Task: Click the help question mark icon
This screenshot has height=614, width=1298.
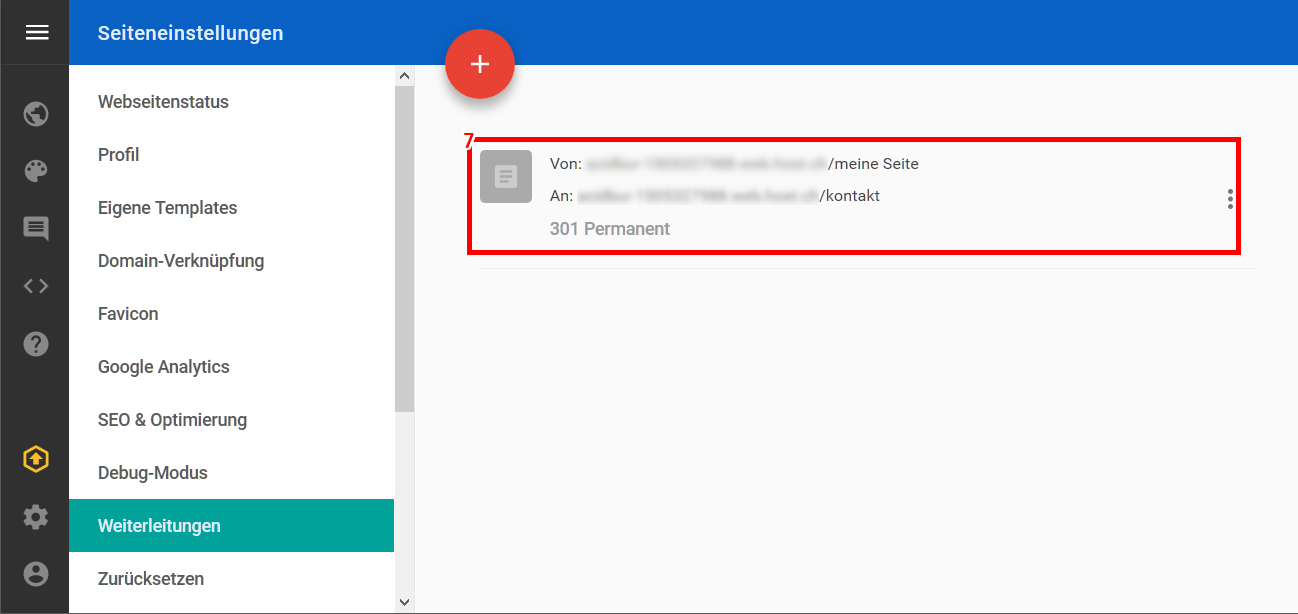Action: (x=36, y=344)
